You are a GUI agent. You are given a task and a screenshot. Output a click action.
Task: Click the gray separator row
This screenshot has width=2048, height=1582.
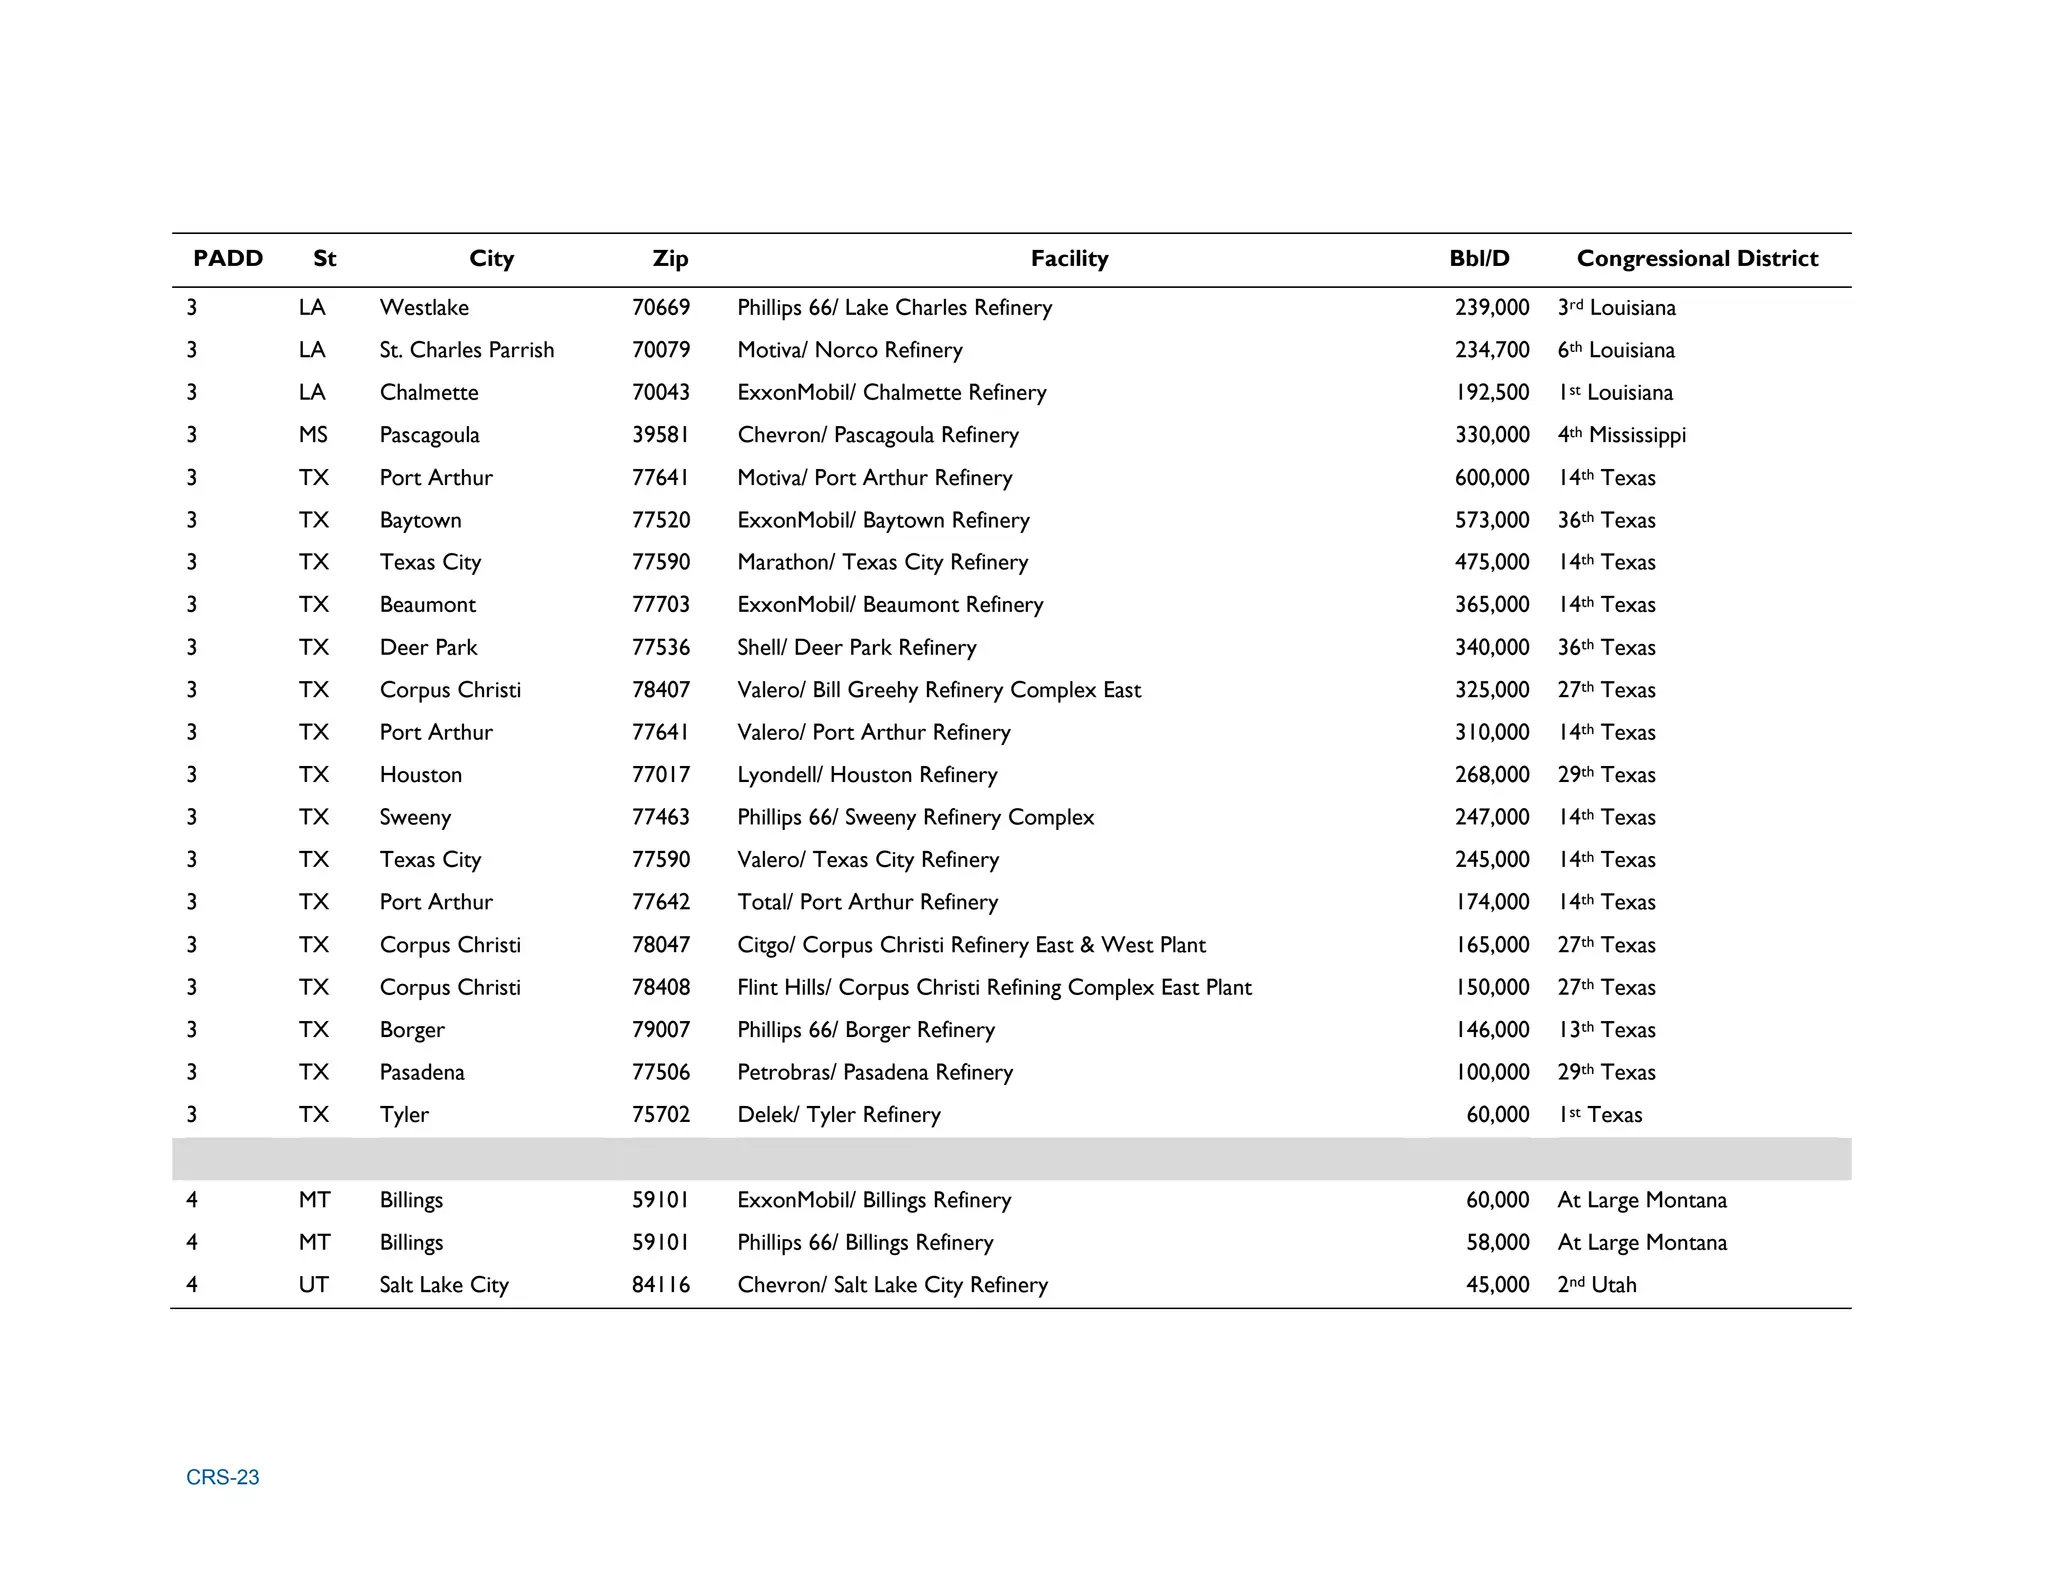click(x=1010, y=1158)
